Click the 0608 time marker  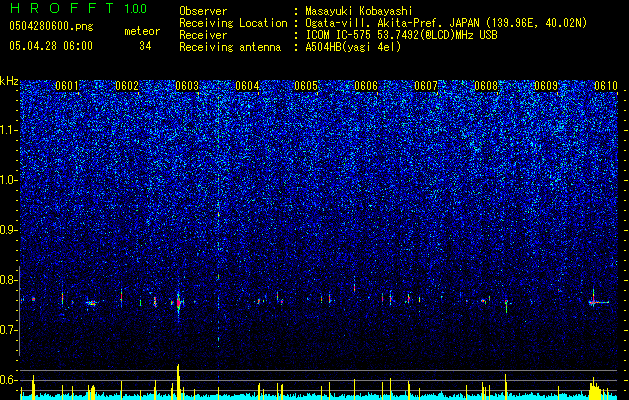[486, 86]
